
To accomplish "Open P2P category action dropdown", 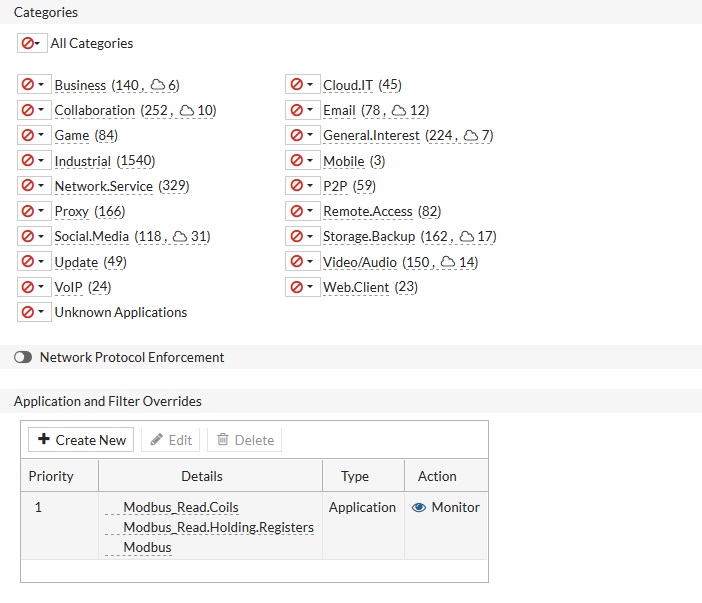I will click(302, 186).
